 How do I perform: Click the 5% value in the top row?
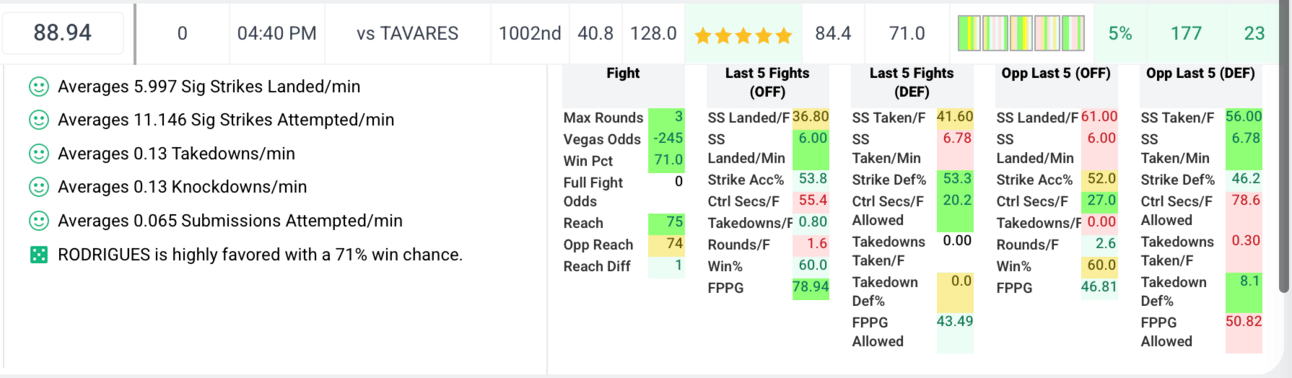tap(1120, 33)
